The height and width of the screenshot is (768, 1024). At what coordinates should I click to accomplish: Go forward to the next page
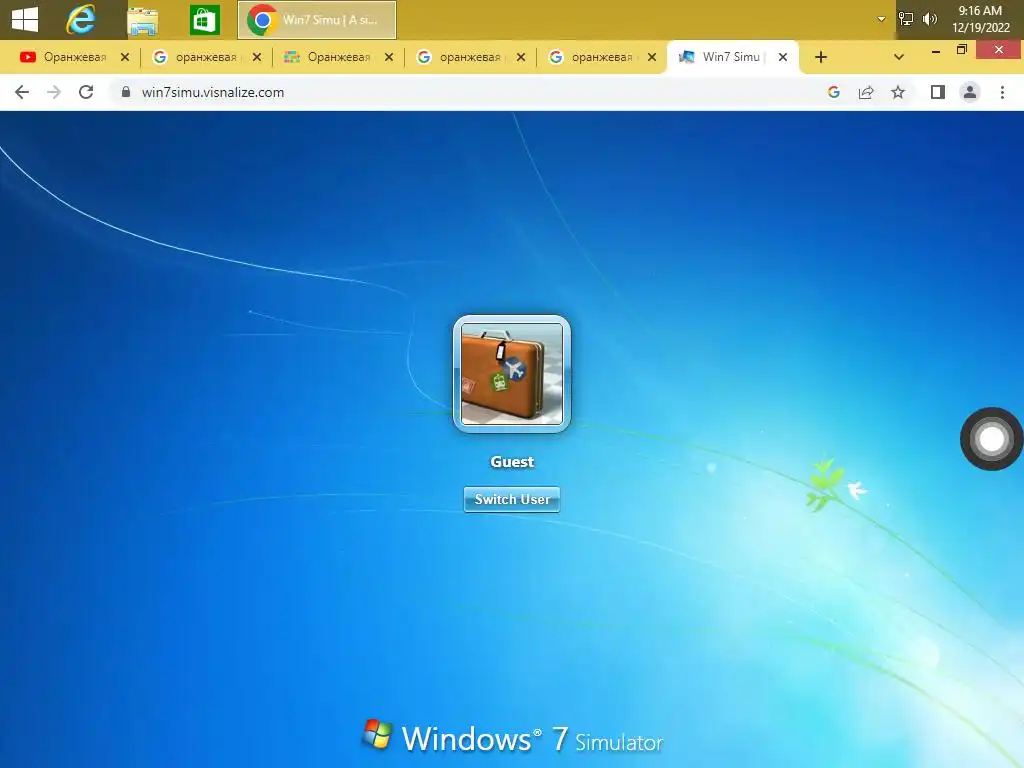pyautogui.click(x=54, y=92)
